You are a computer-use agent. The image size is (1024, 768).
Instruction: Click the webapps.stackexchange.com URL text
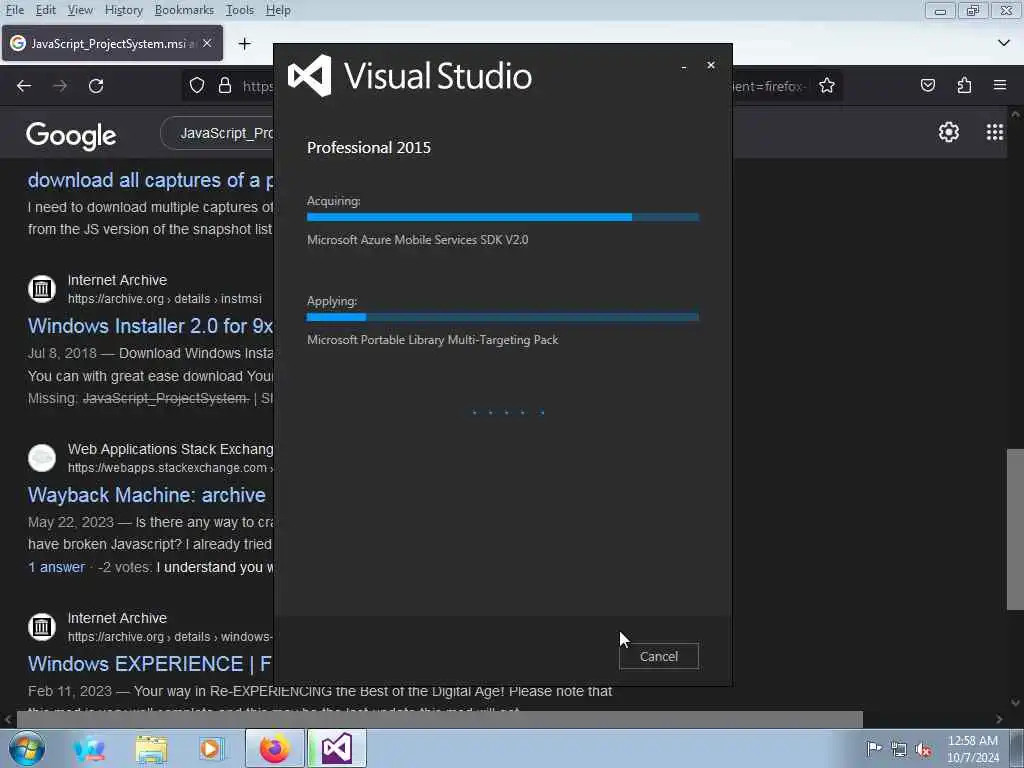coord(167,468)
